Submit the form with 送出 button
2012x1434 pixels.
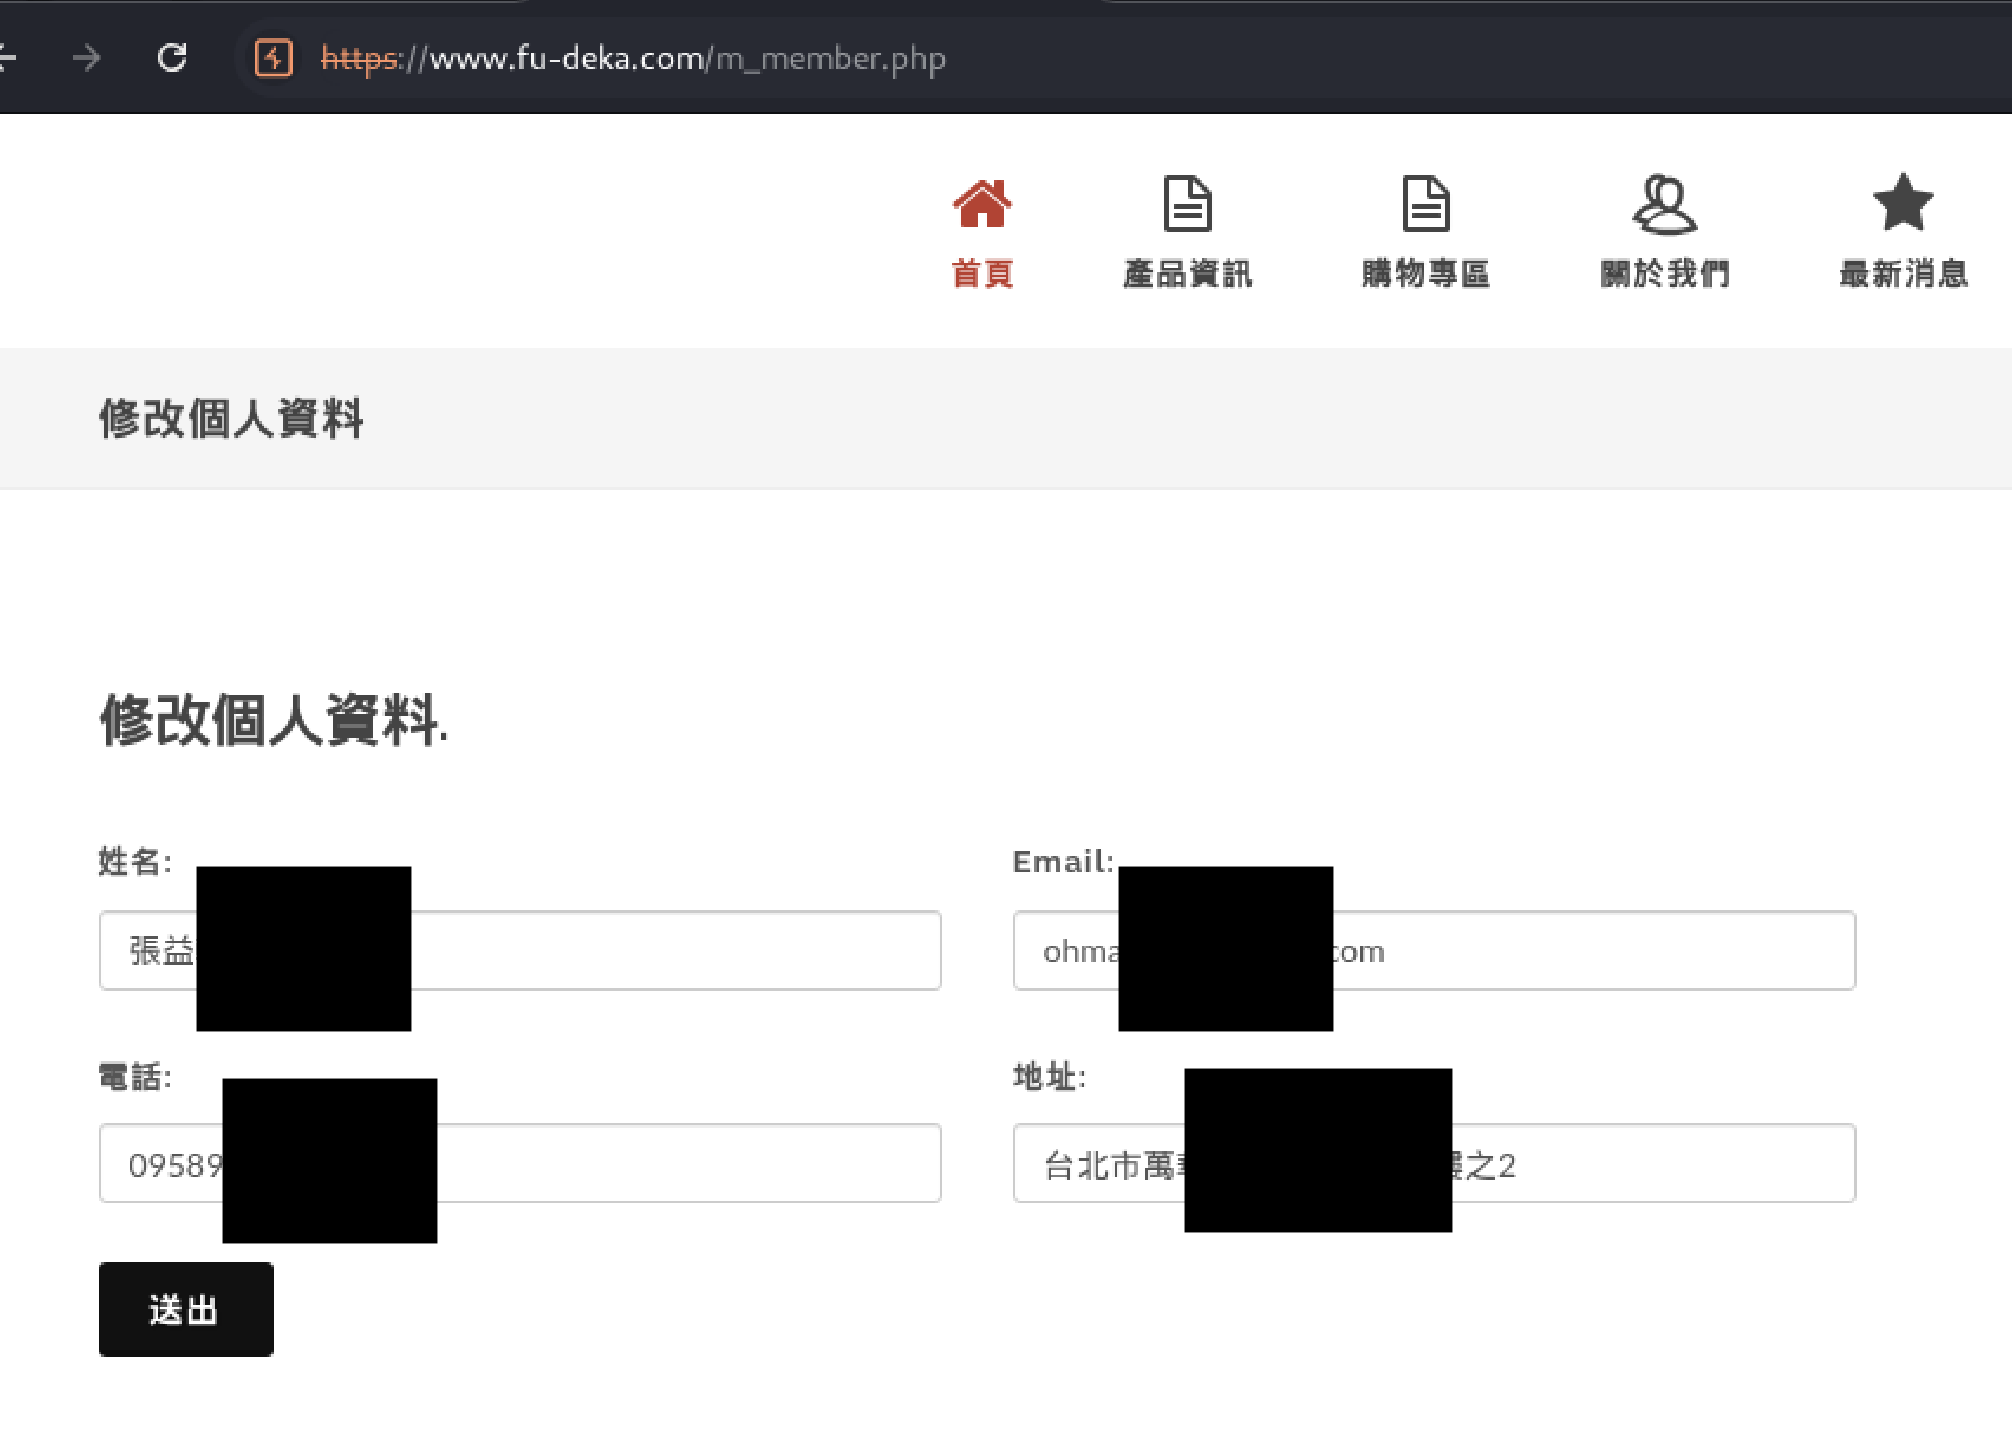coord(186,1309)
